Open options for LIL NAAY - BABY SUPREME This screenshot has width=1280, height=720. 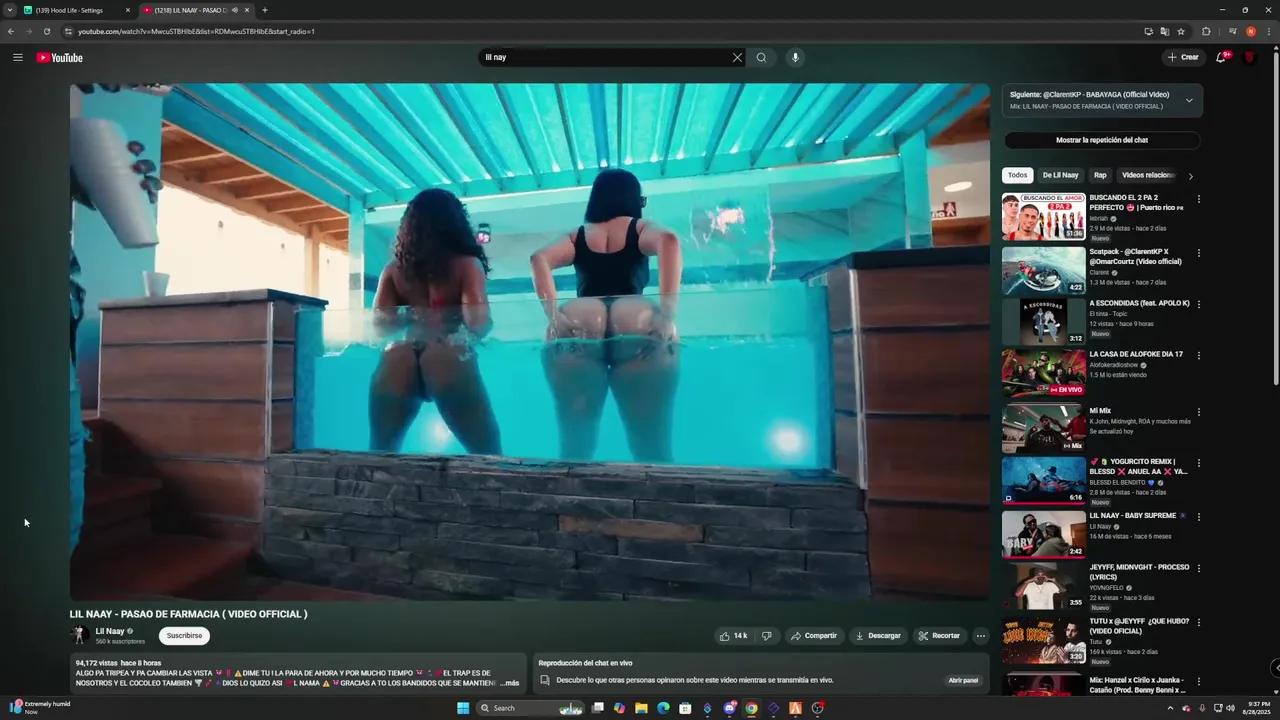(1198, 517)
